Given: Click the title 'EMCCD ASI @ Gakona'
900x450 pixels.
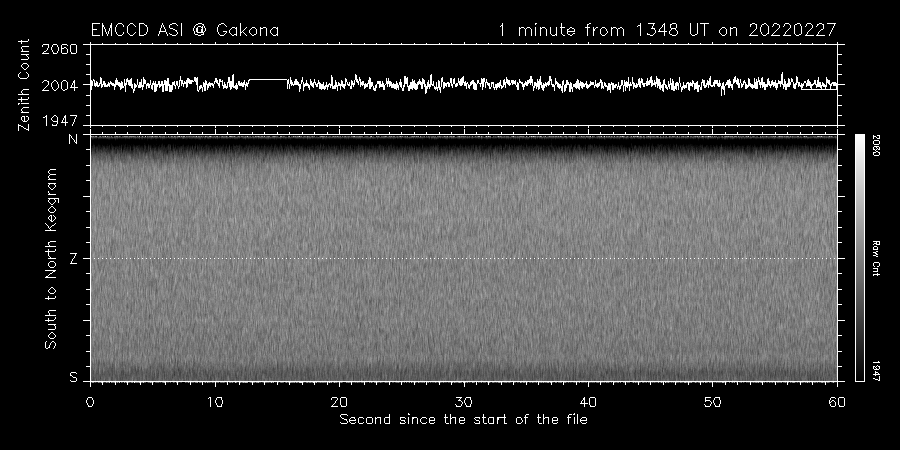Looking at the screenshot, I should 185,30.
